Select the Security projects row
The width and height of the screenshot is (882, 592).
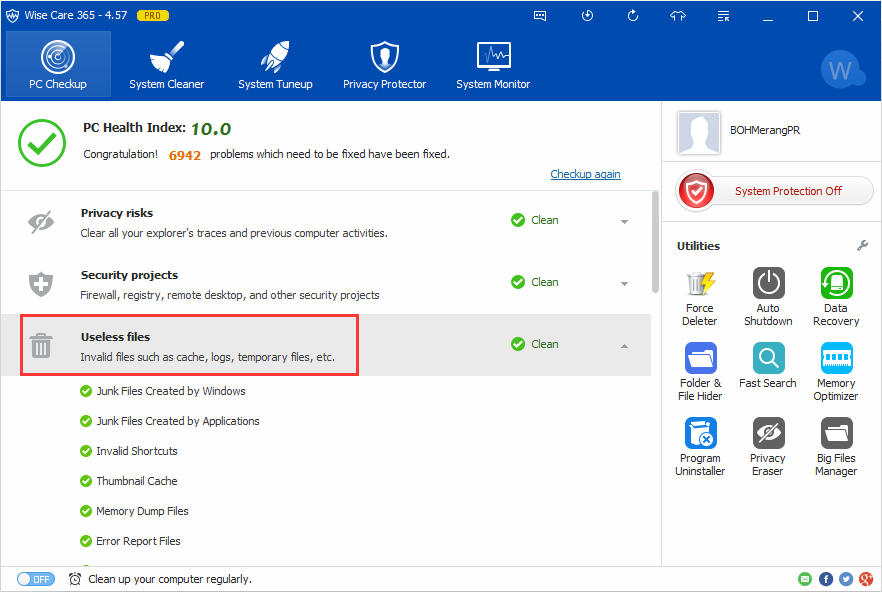326,284
